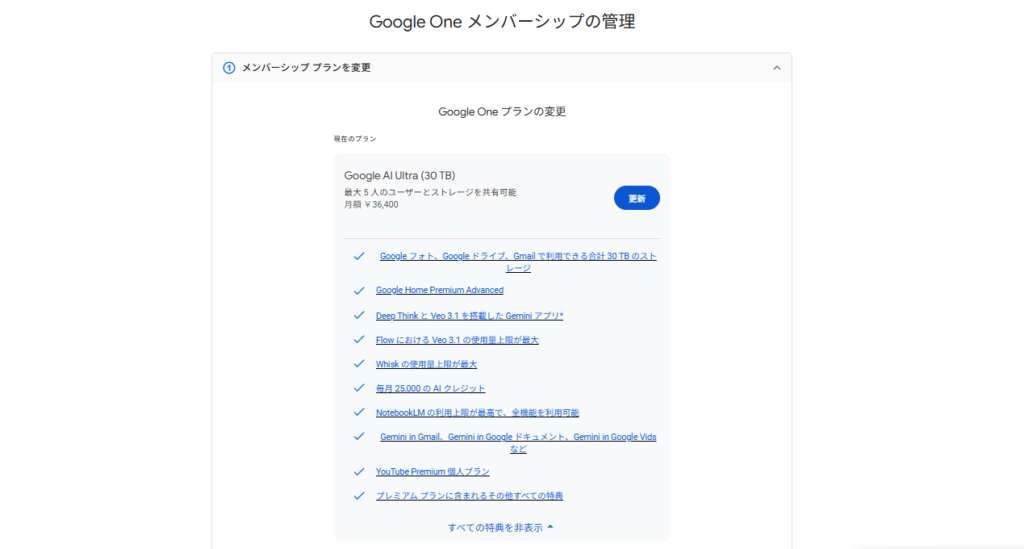1024x549 pixels.
Task: Click the blue 更新 button
Action: 636,198
